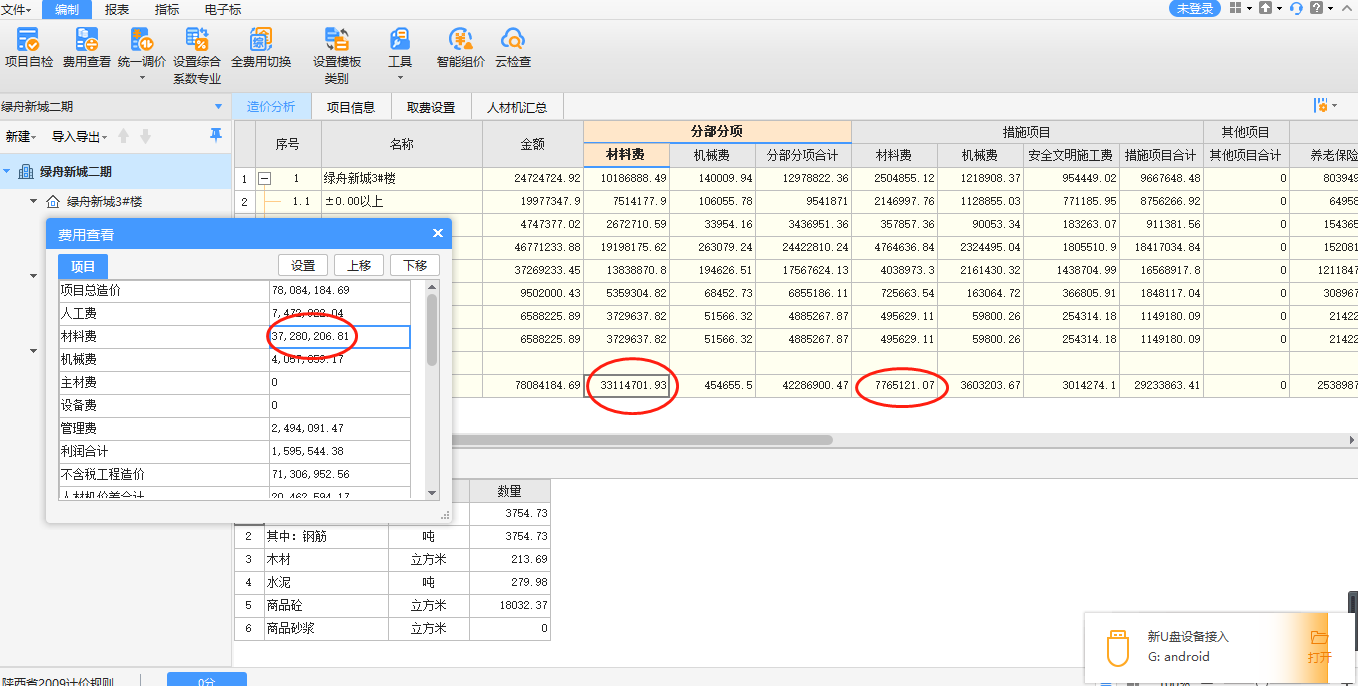Screen dimensions: 1358x686
Task: Click the 项目 tab in 费用查看 dialog
Action: [x=83, y=266]
